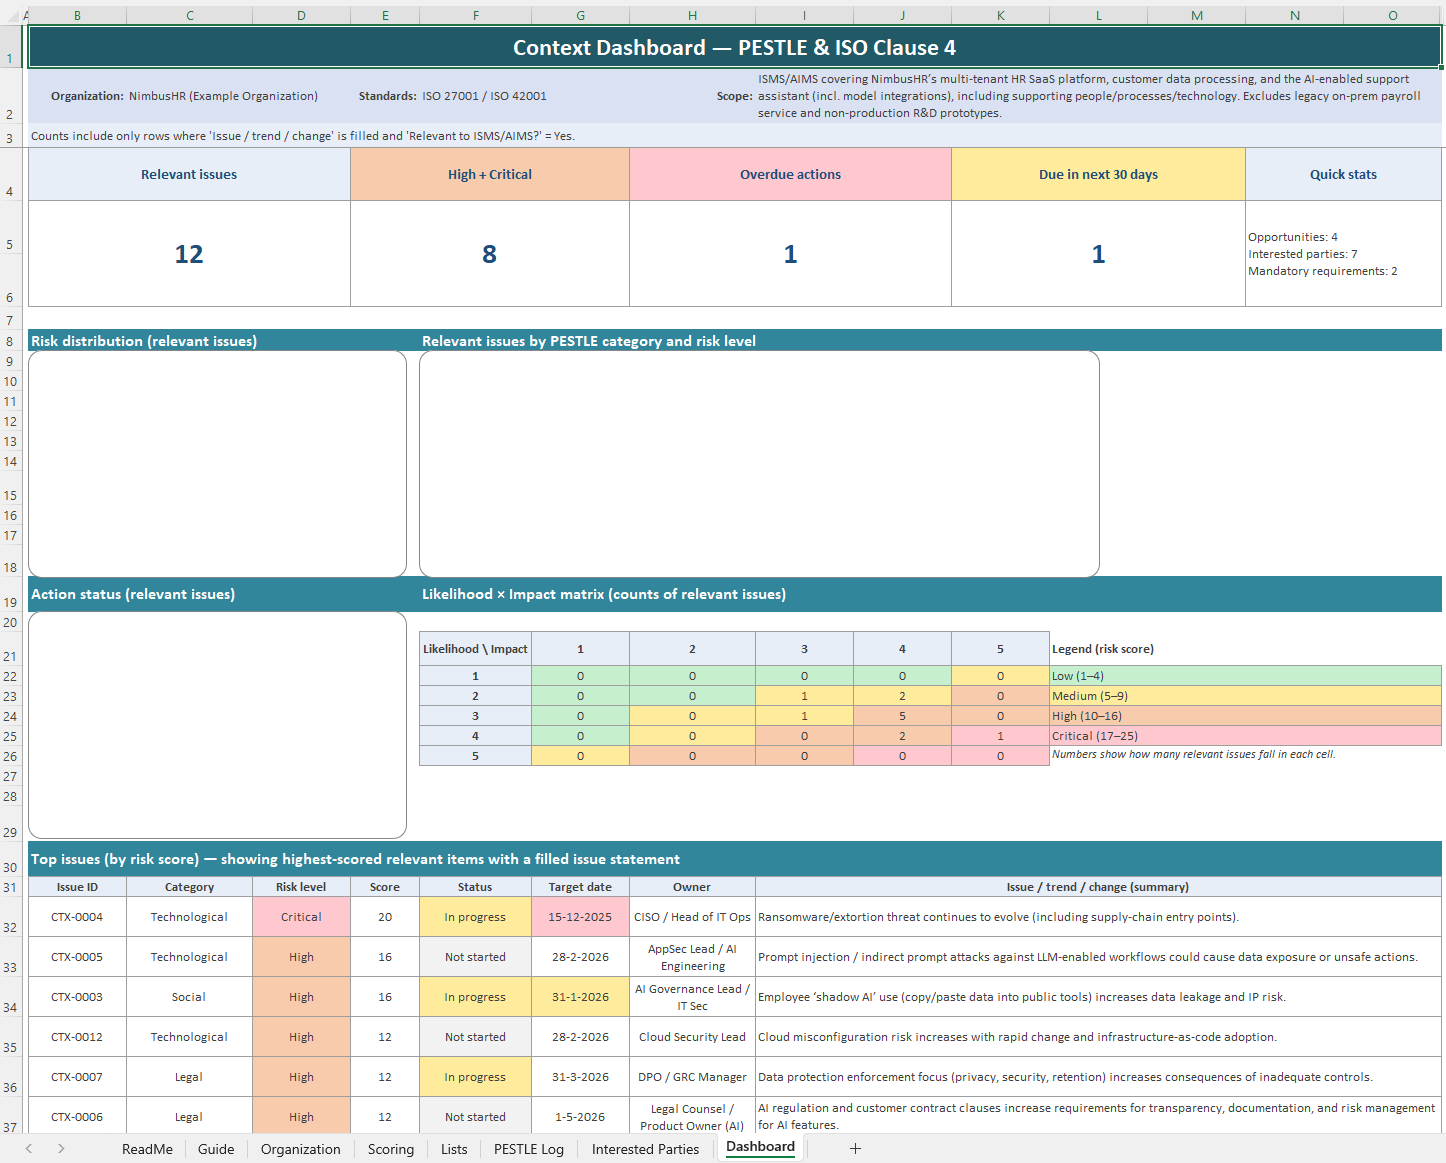1446x1163 pixels.
Task: Switch to the Organization sheet
Action: [300, 1148]
